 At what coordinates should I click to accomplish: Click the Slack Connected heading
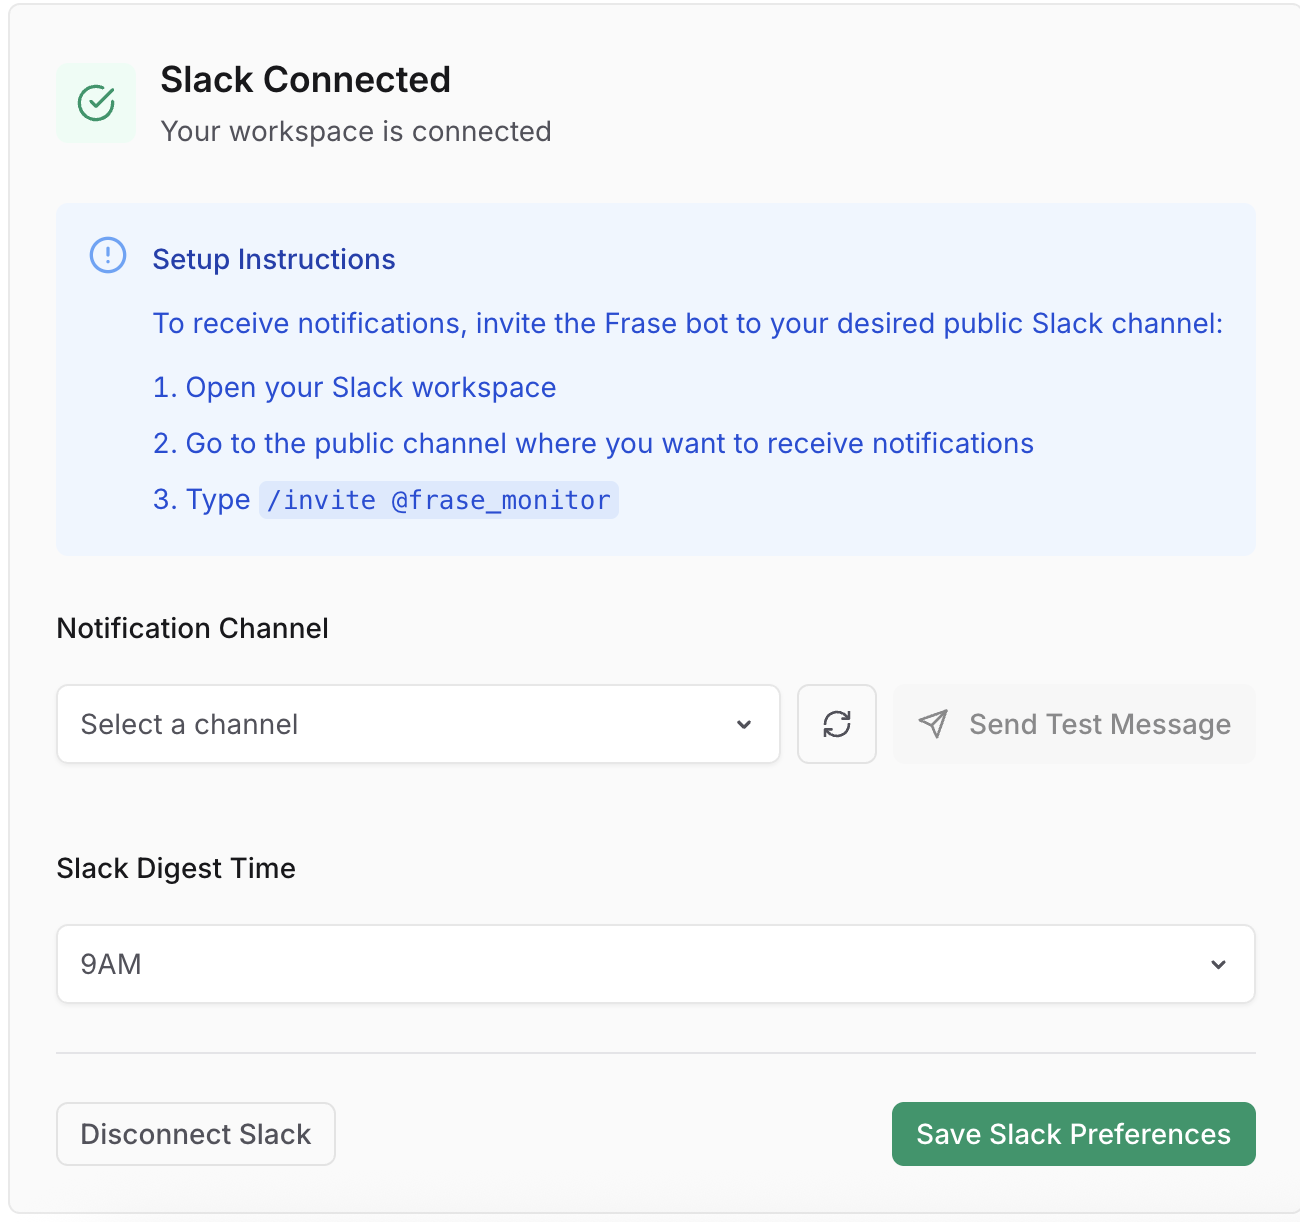(306, 80)
